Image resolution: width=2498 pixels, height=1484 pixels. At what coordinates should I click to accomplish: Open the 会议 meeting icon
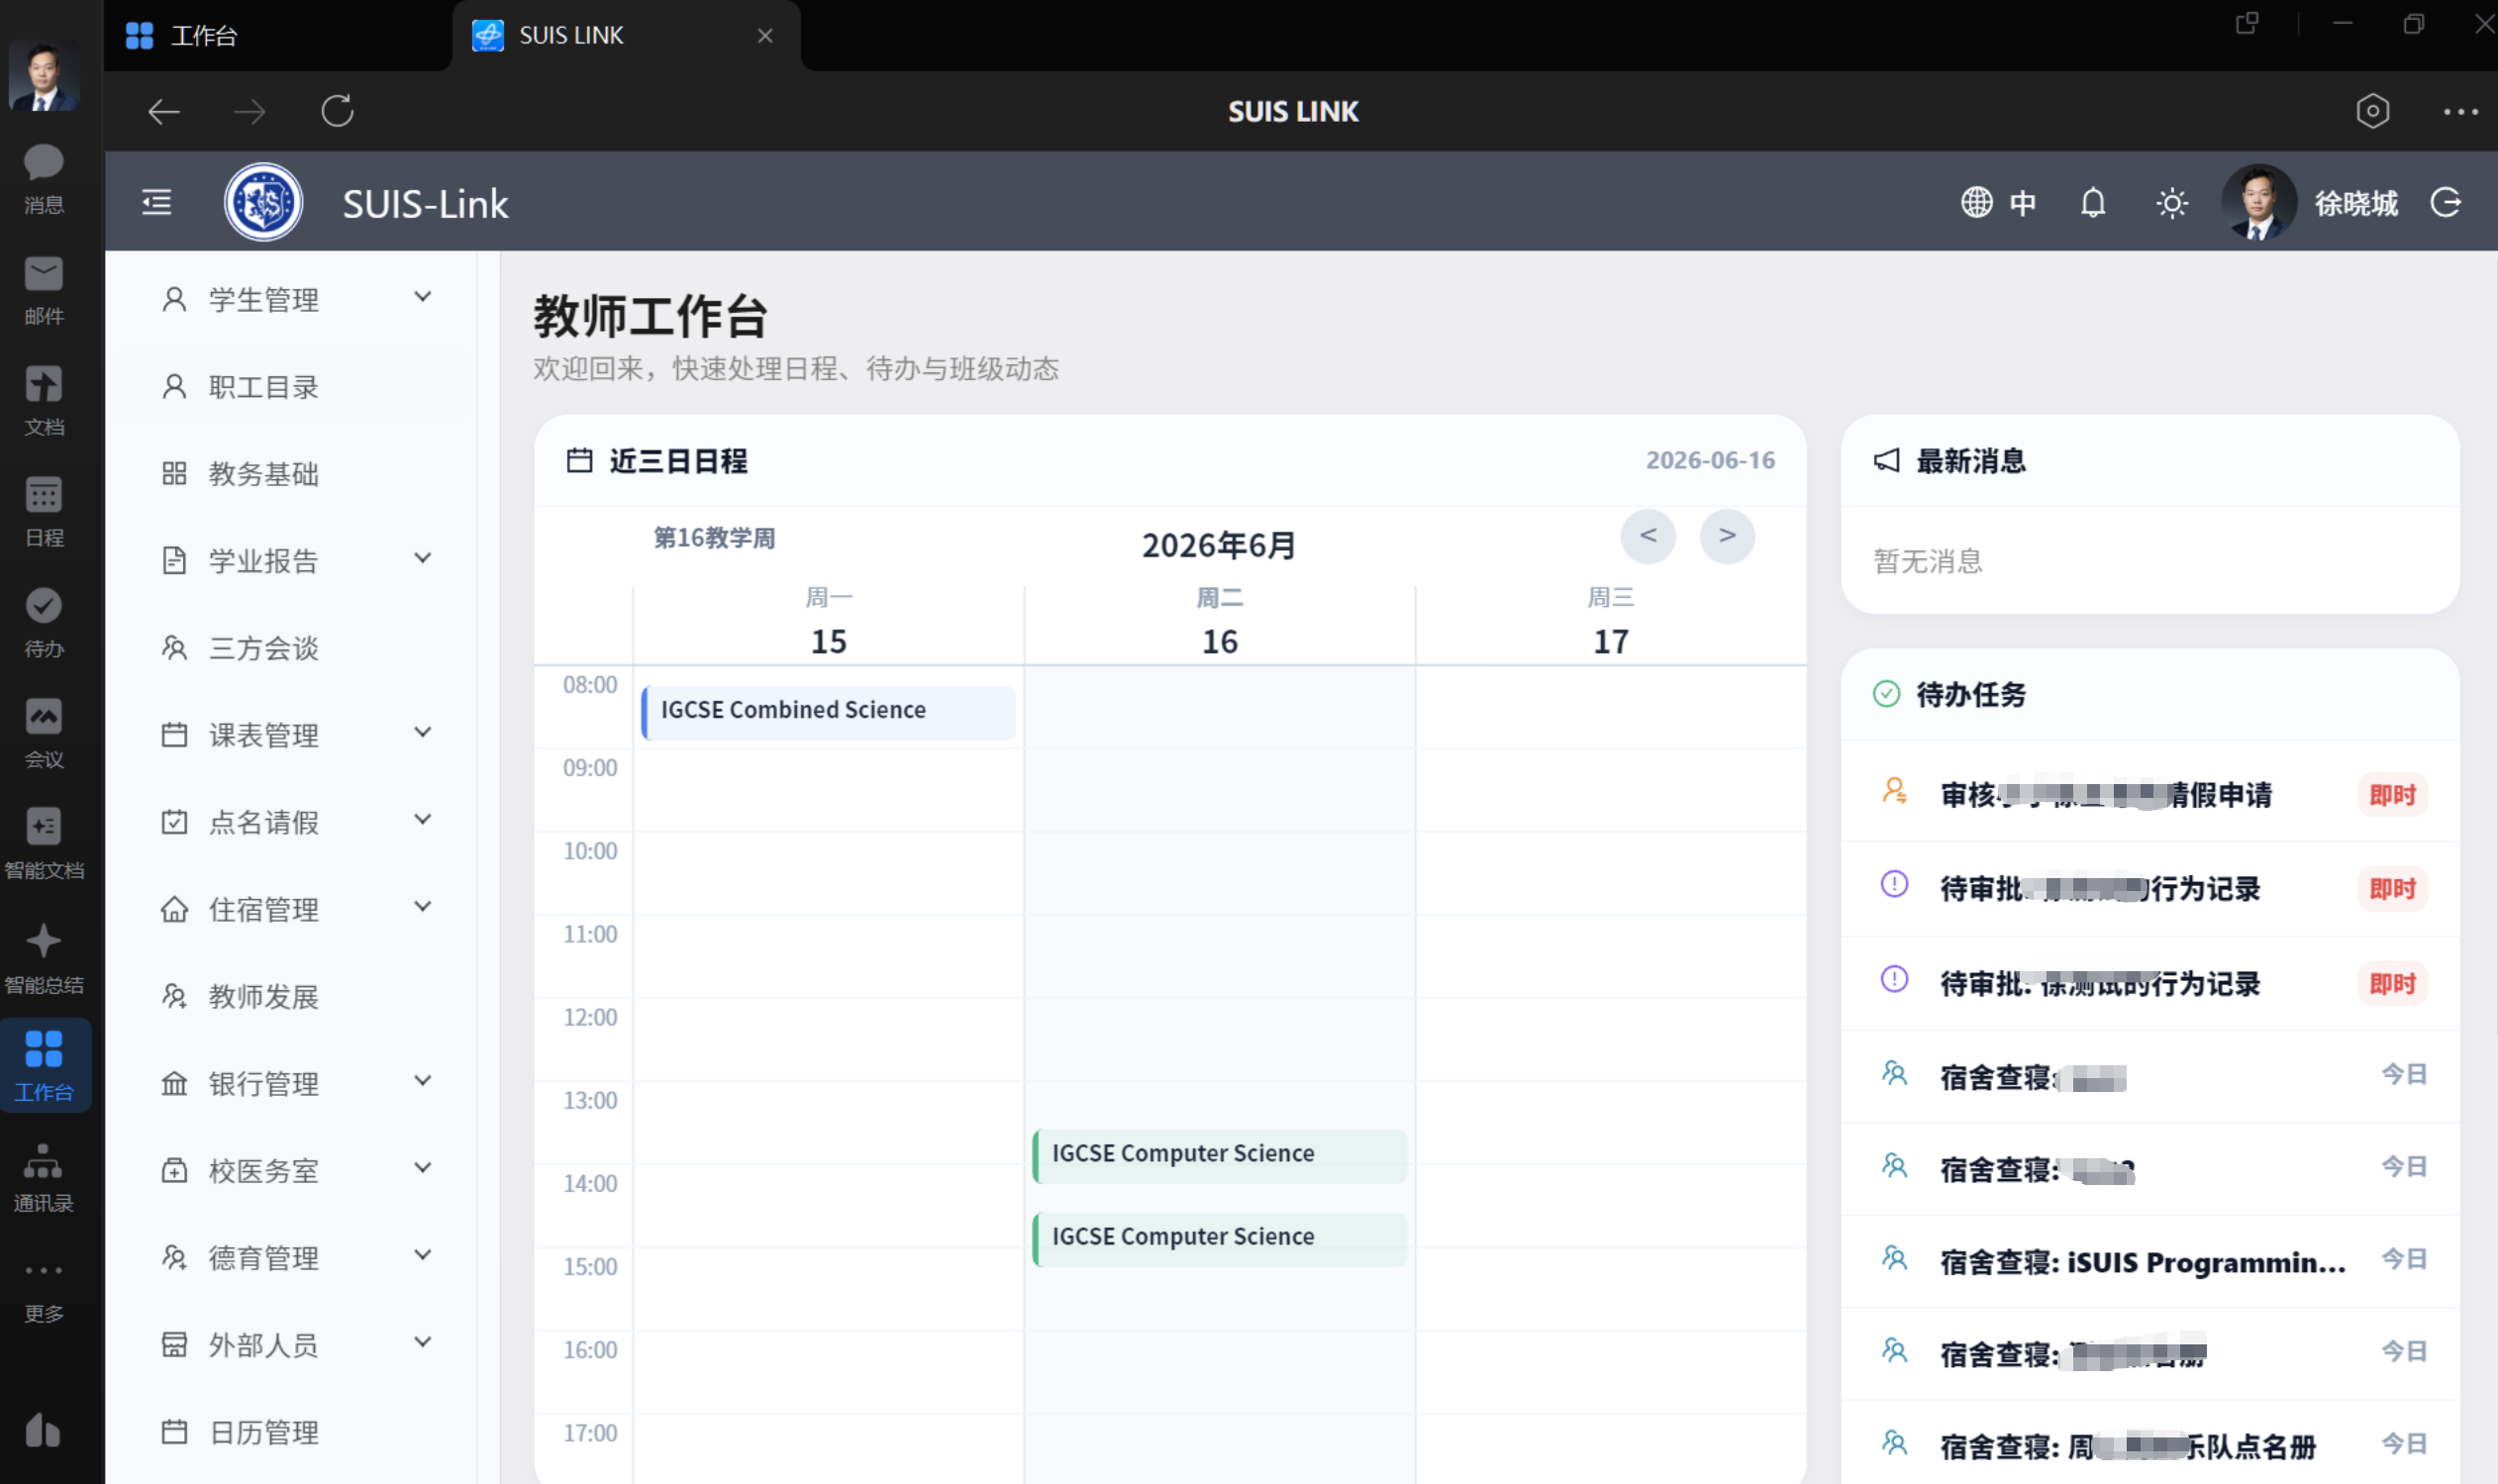43,735
